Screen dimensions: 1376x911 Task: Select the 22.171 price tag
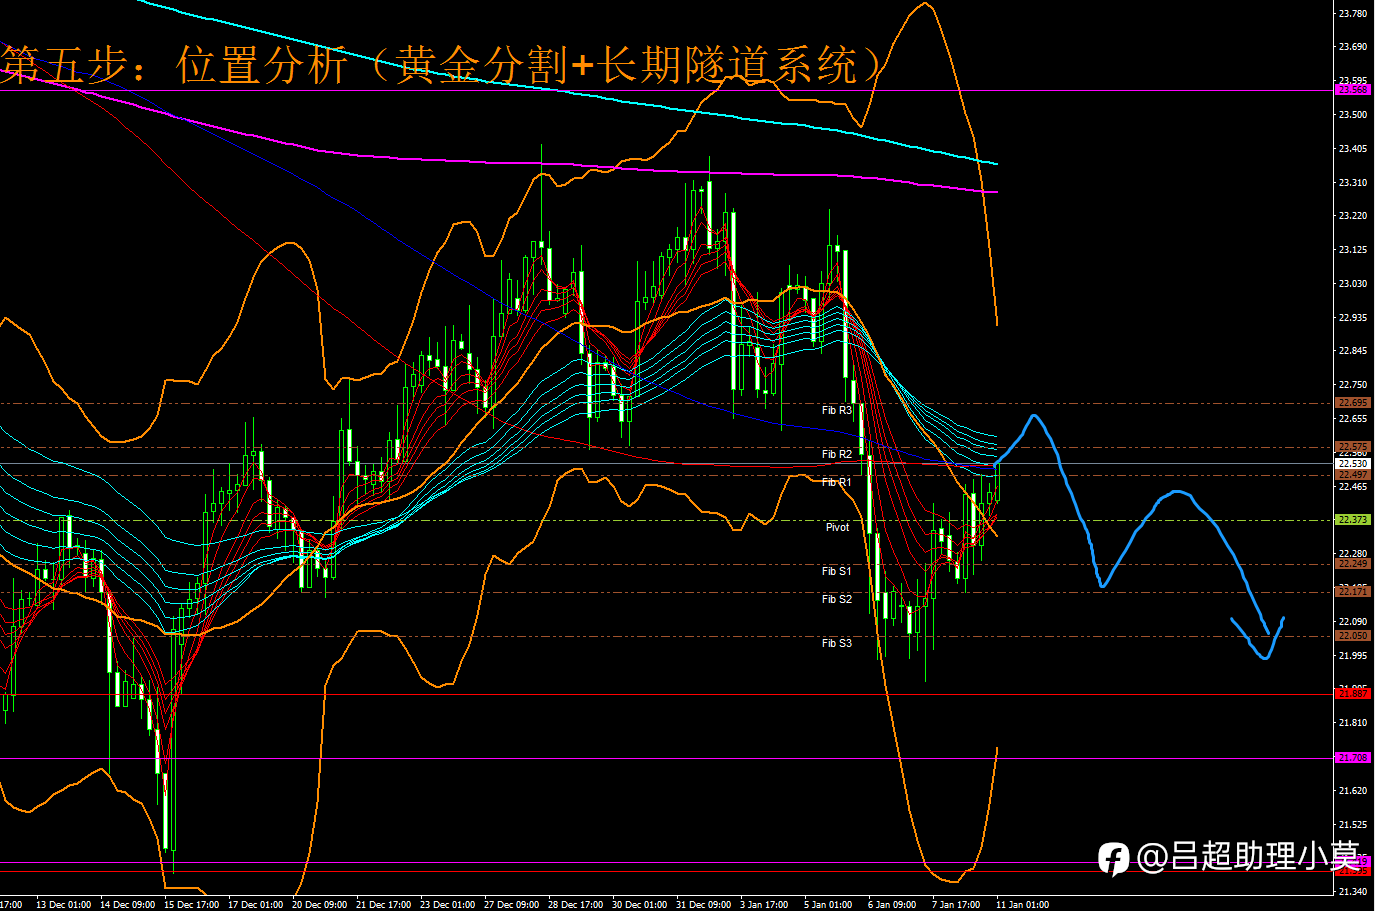(1353, 592)
